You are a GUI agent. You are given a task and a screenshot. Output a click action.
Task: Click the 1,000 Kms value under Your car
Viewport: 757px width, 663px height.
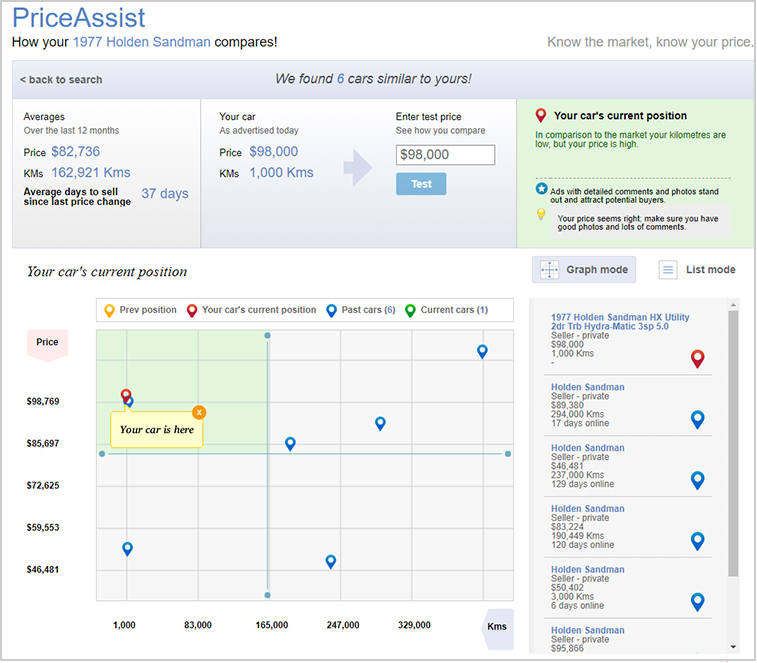click(x=281, y=172)
